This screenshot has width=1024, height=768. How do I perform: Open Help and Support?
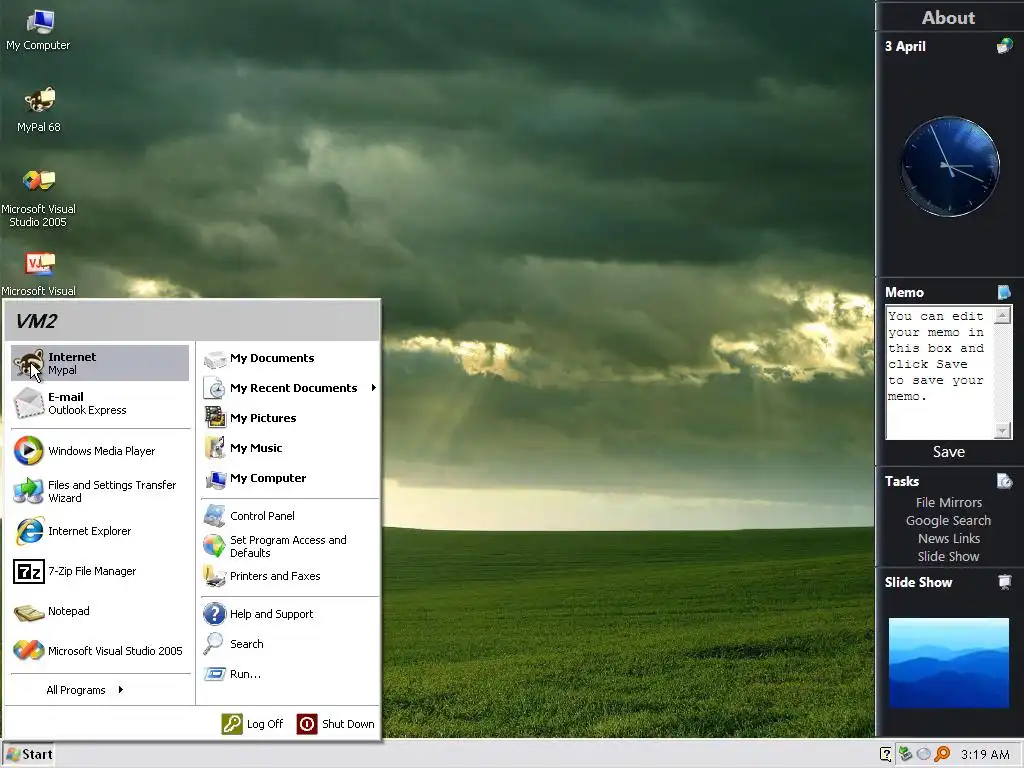[289, 614]
